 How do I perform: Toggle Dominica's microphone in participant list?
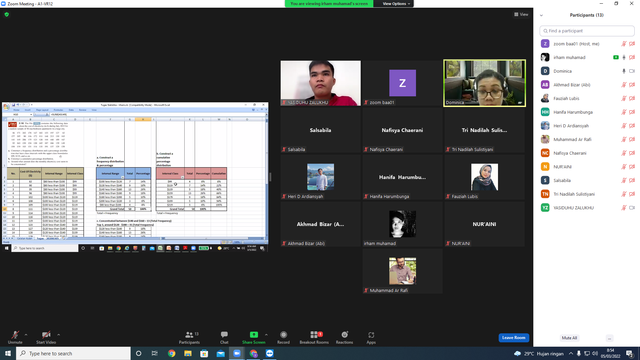tap(624, 71)
